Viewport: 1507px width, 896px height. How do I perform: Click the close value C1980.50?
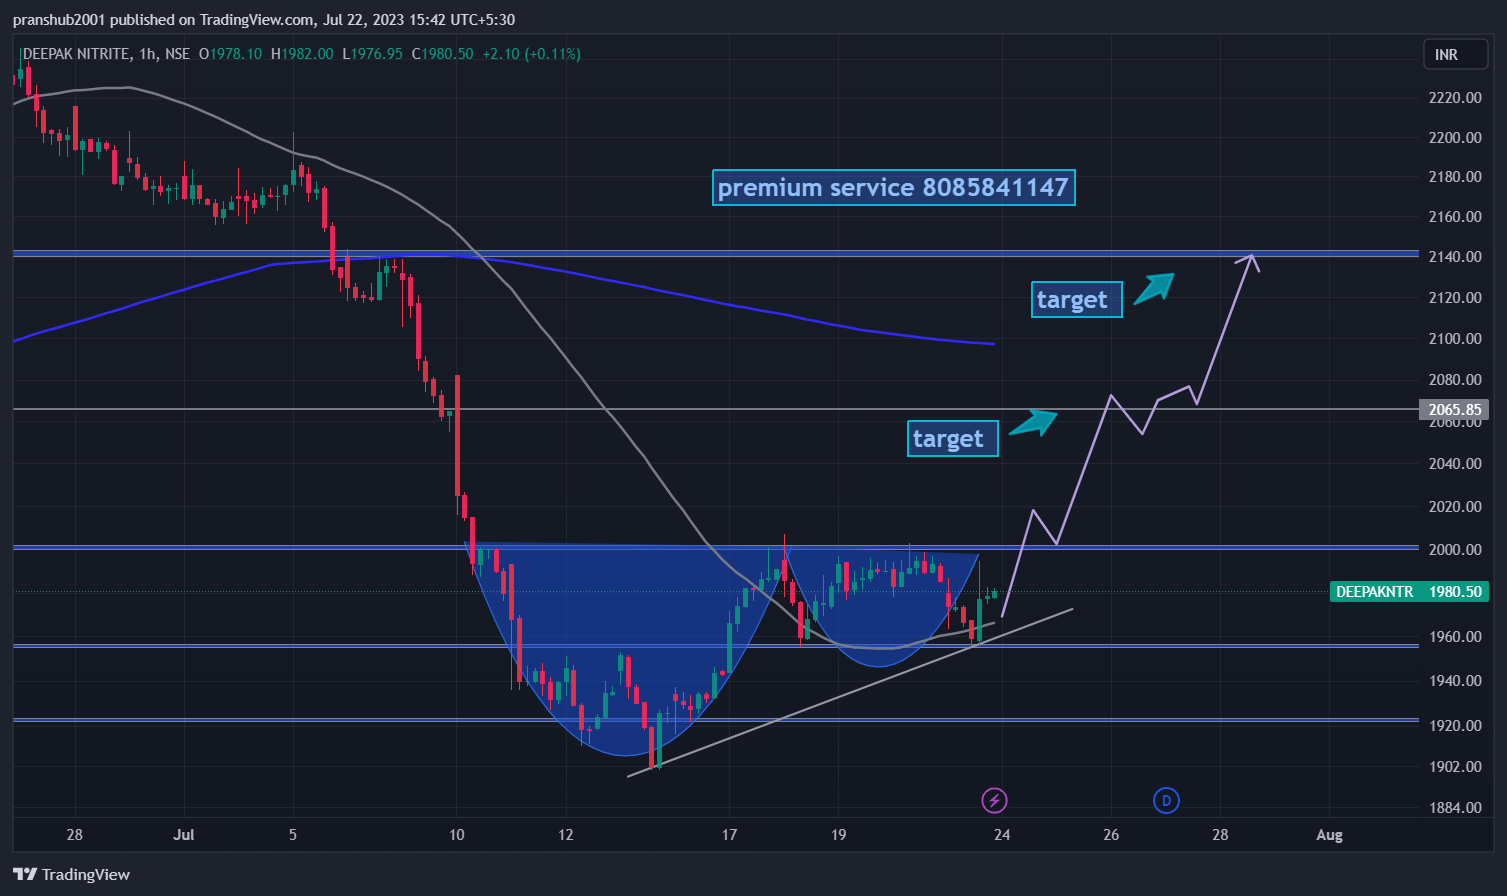pos(442,54)
